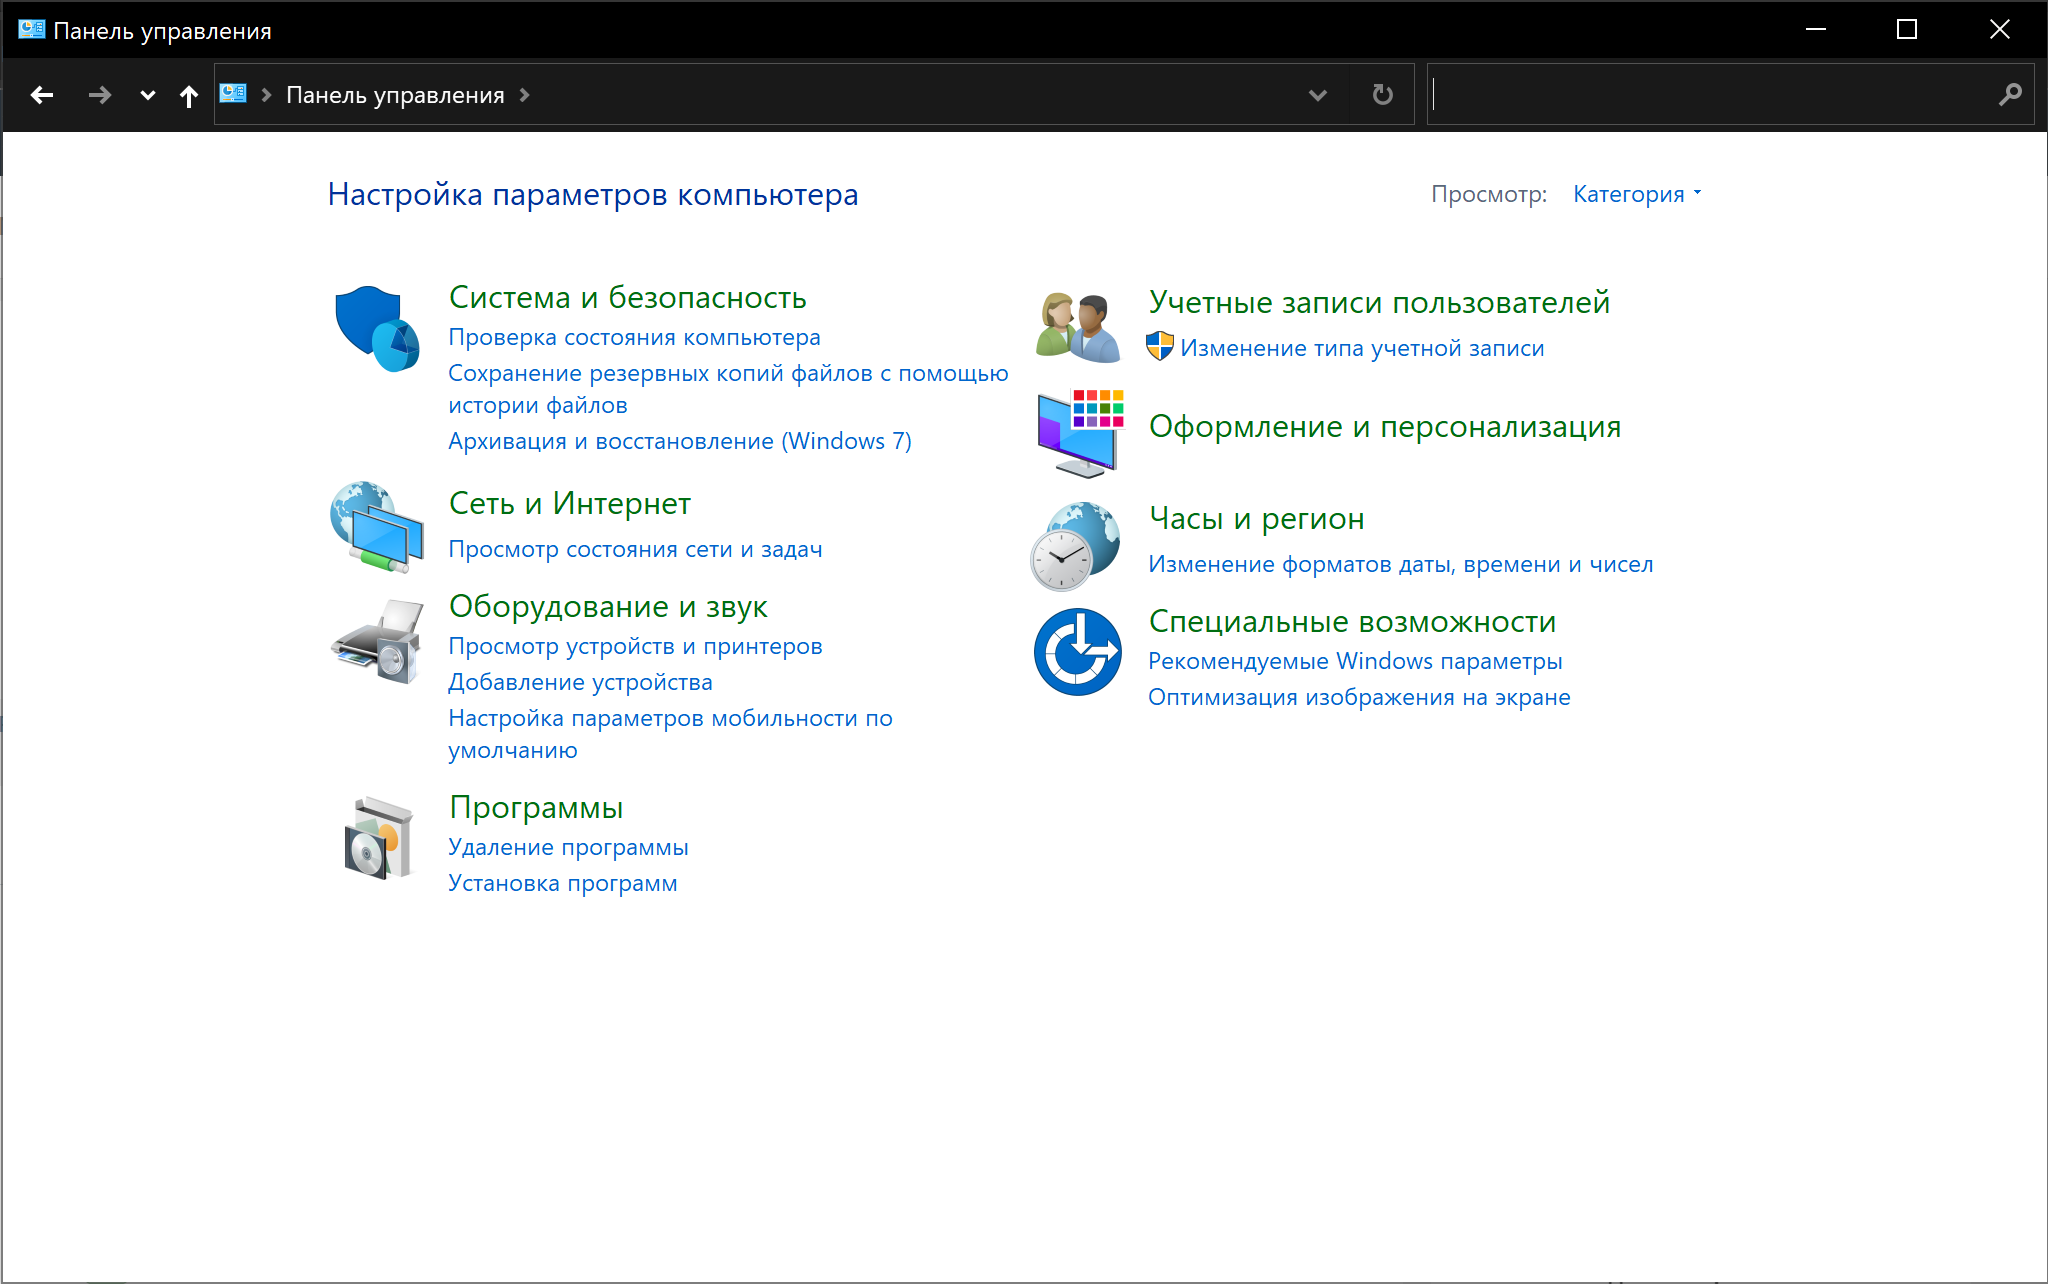This screenshot has height=1284, width=2048.
Task: Click Изменение типа учетной записи link
Action: coord(1361,348)
